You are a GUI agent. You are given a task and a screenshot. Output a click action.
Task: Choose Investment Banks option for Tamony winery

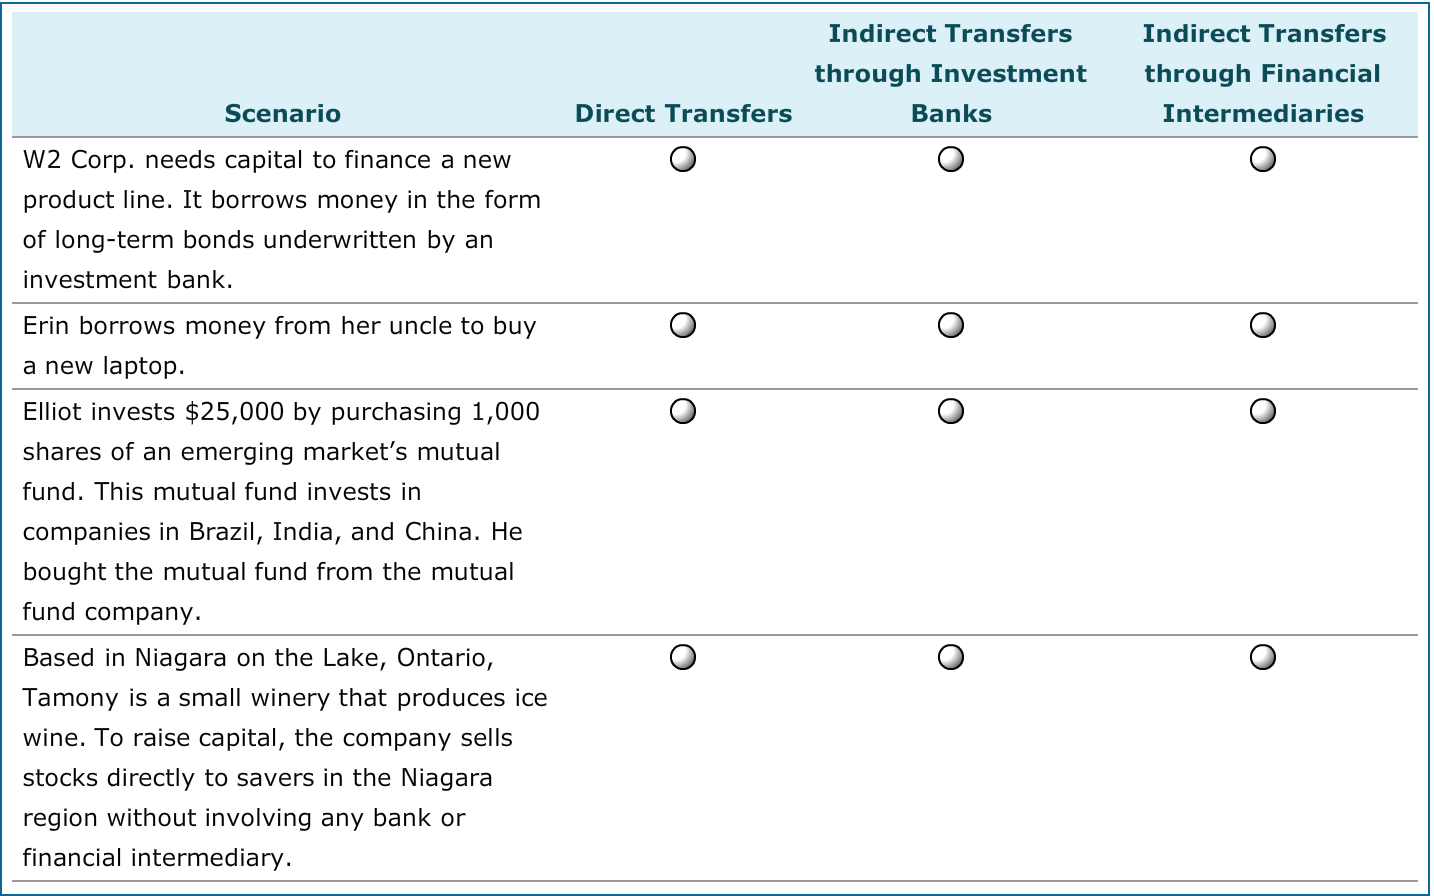951,656
